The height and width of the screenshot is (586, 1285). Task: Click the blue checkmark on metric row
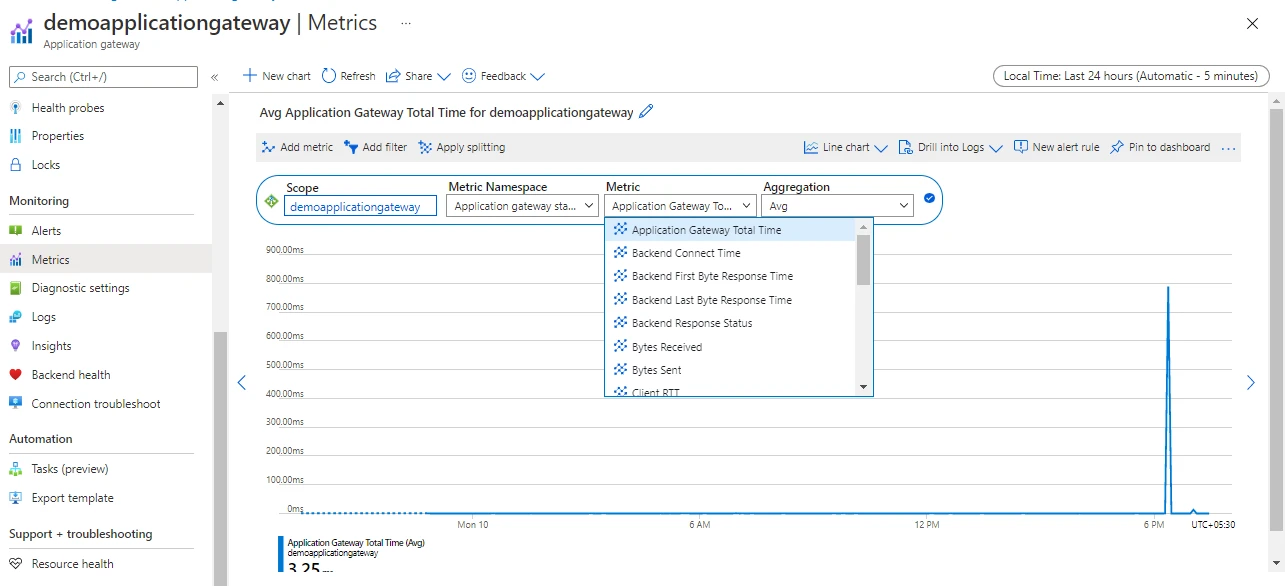929,198
